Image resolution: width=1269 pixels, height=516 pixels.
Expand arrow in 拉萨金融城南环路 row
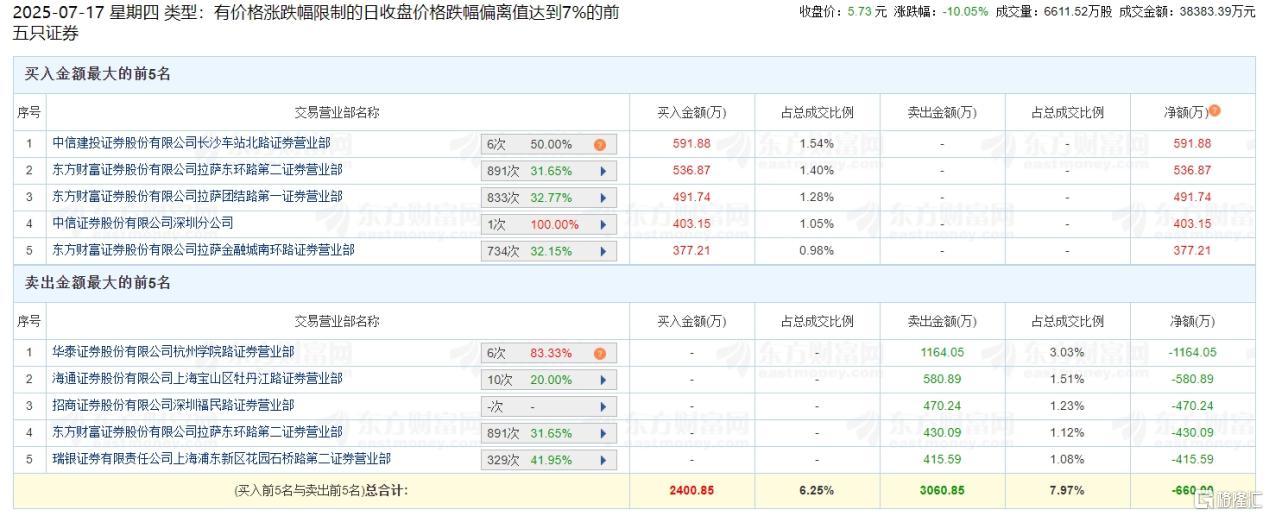click(603, 251)
